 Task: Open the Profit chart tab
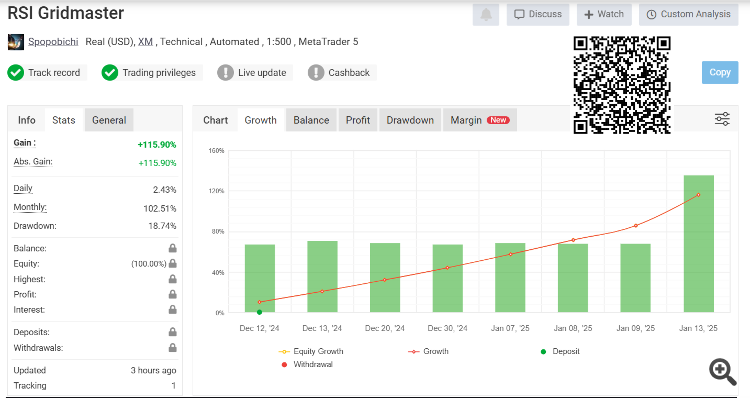coord(358,120)
